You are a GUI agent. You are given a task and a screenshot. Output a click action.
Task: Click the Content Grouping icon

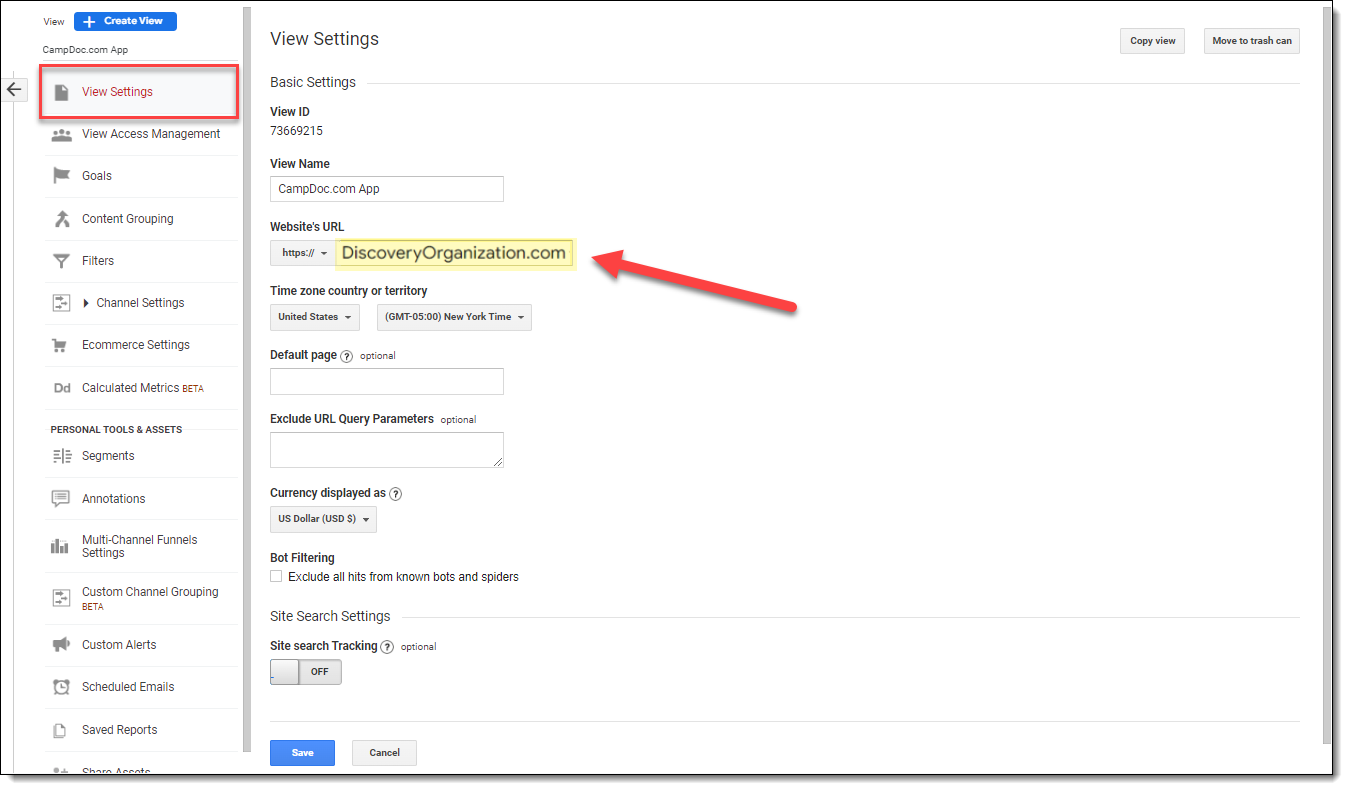tap(62, 219)
